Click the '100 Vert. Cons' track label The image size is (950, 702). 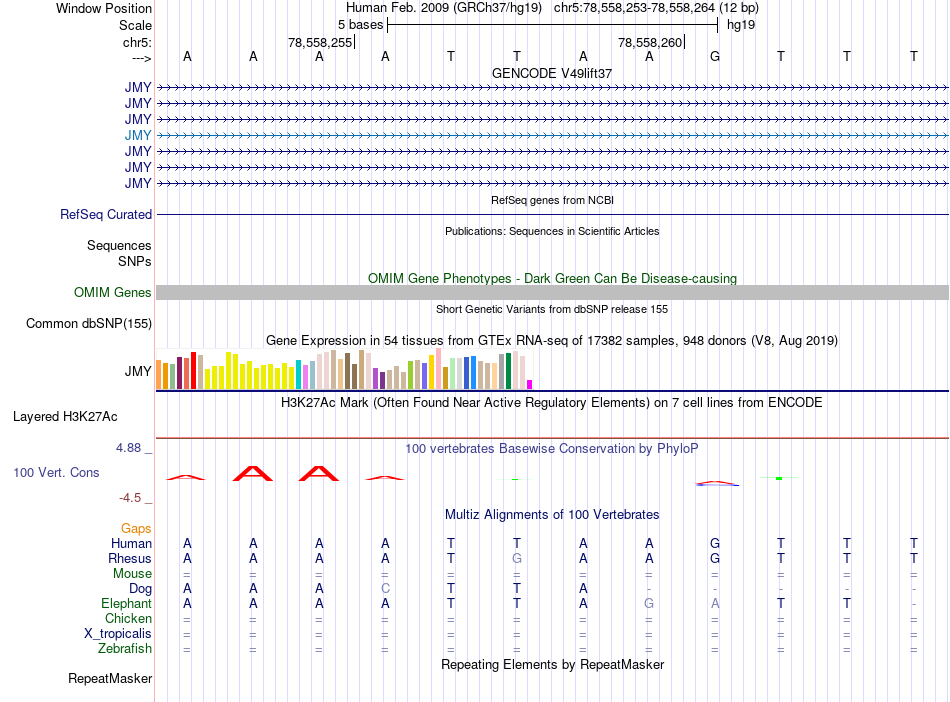[x=56, y=472]
